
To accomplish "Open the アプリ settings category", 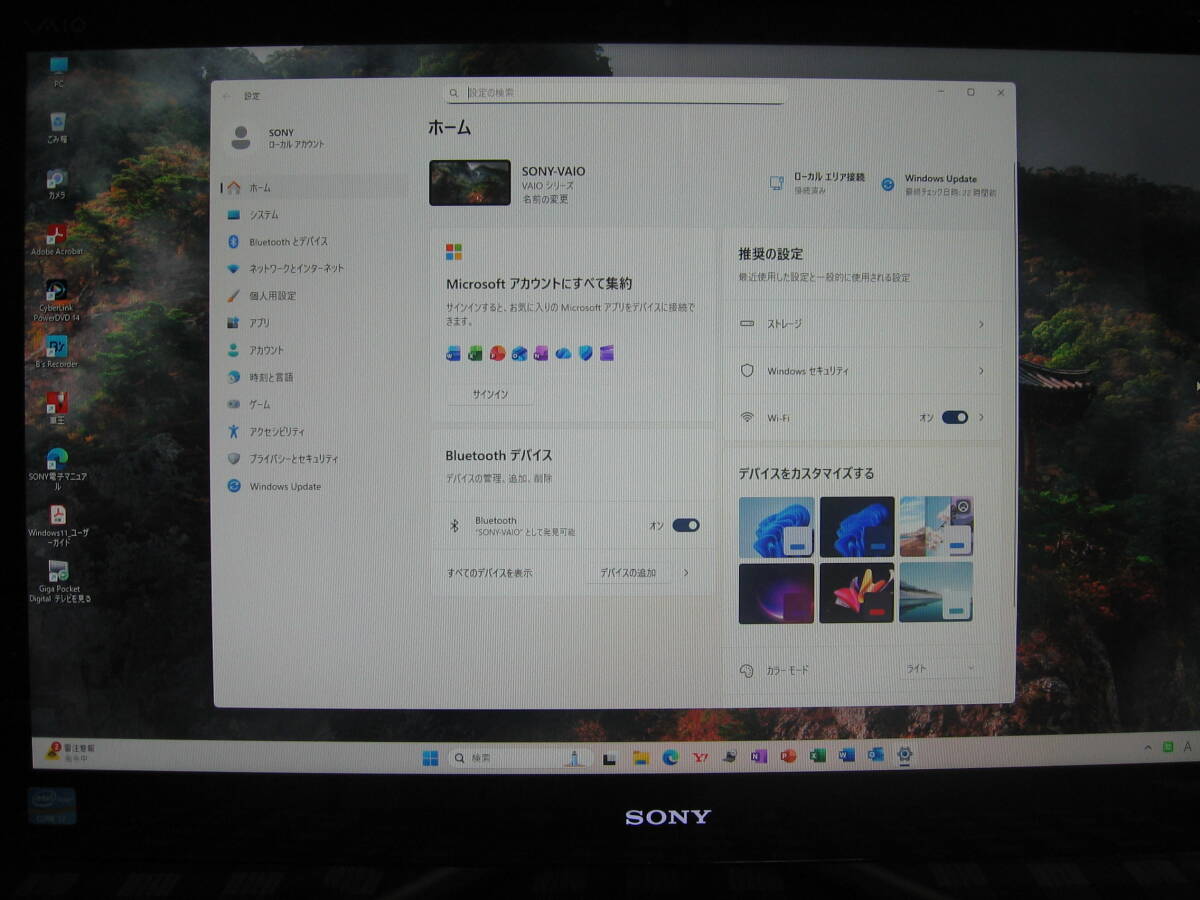I will point(314,323).
